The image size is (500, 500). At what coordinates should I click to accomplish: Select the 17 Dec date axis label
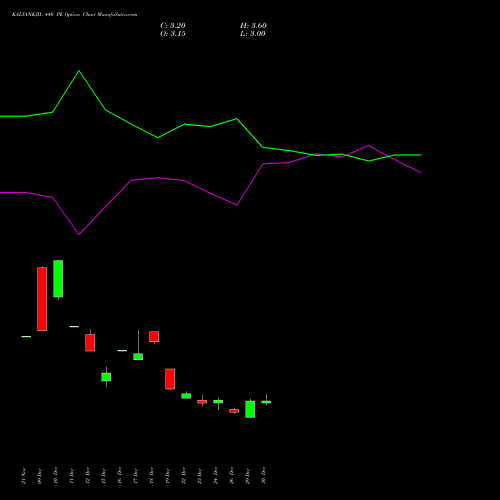136,476
